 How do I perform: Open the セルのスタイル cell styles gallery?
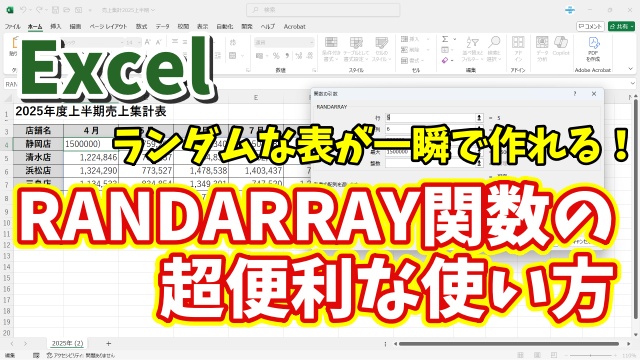click(382, 49)
